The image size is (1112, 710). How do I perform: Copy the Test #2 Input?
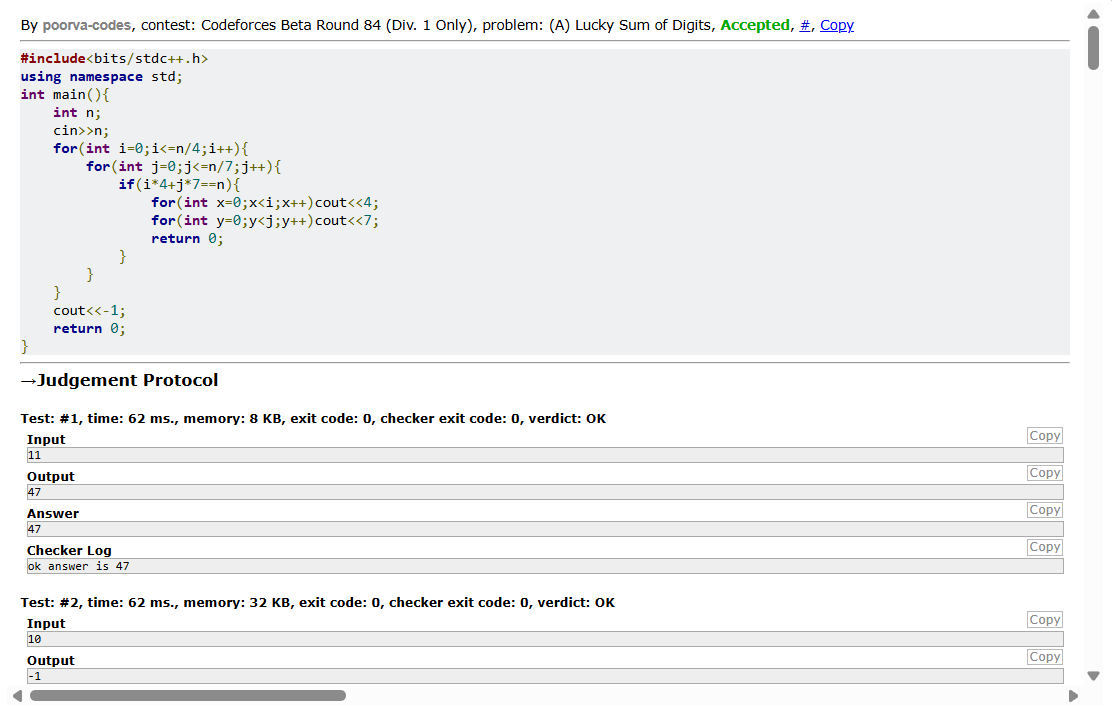1045,619
